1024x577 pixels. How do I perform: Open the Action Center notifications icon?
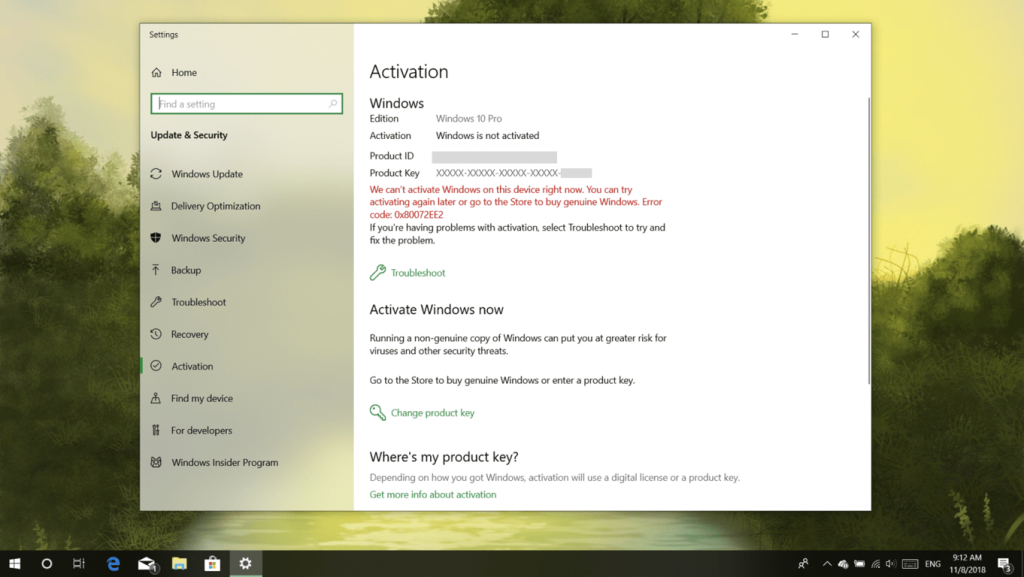[x=1004, y=564]
